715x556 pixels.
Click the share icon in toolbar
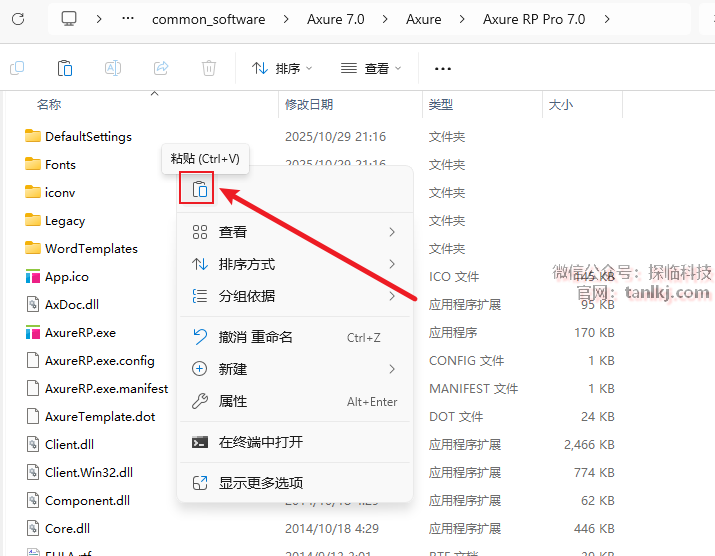(x=161, y=68)
